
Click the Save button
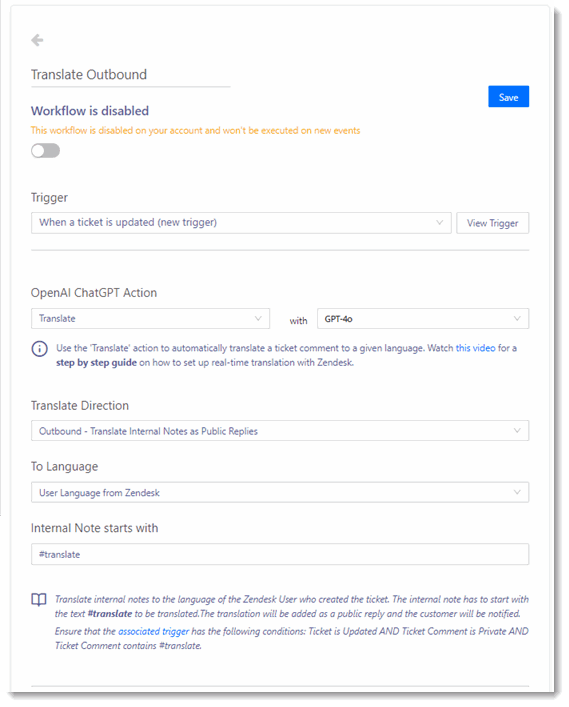pos(509,96)
